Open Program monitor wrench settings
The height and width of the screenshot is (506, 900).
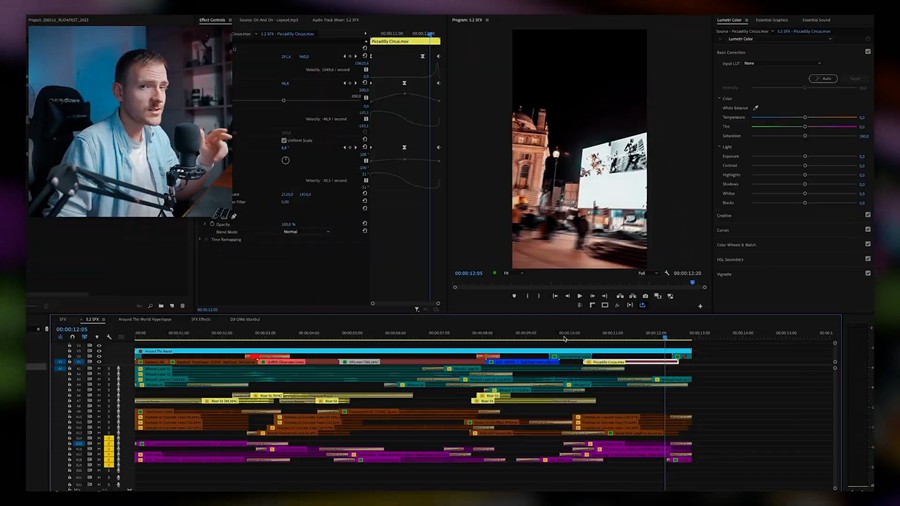click(x=667, y=273)
